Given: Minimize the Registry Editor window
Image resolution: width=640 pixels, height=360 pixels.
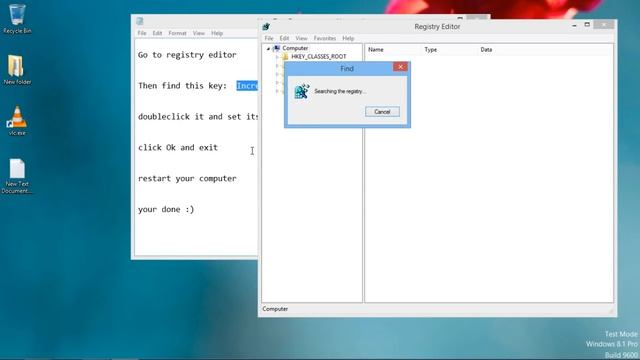Looking at the screenshot, I should point(574,25).
